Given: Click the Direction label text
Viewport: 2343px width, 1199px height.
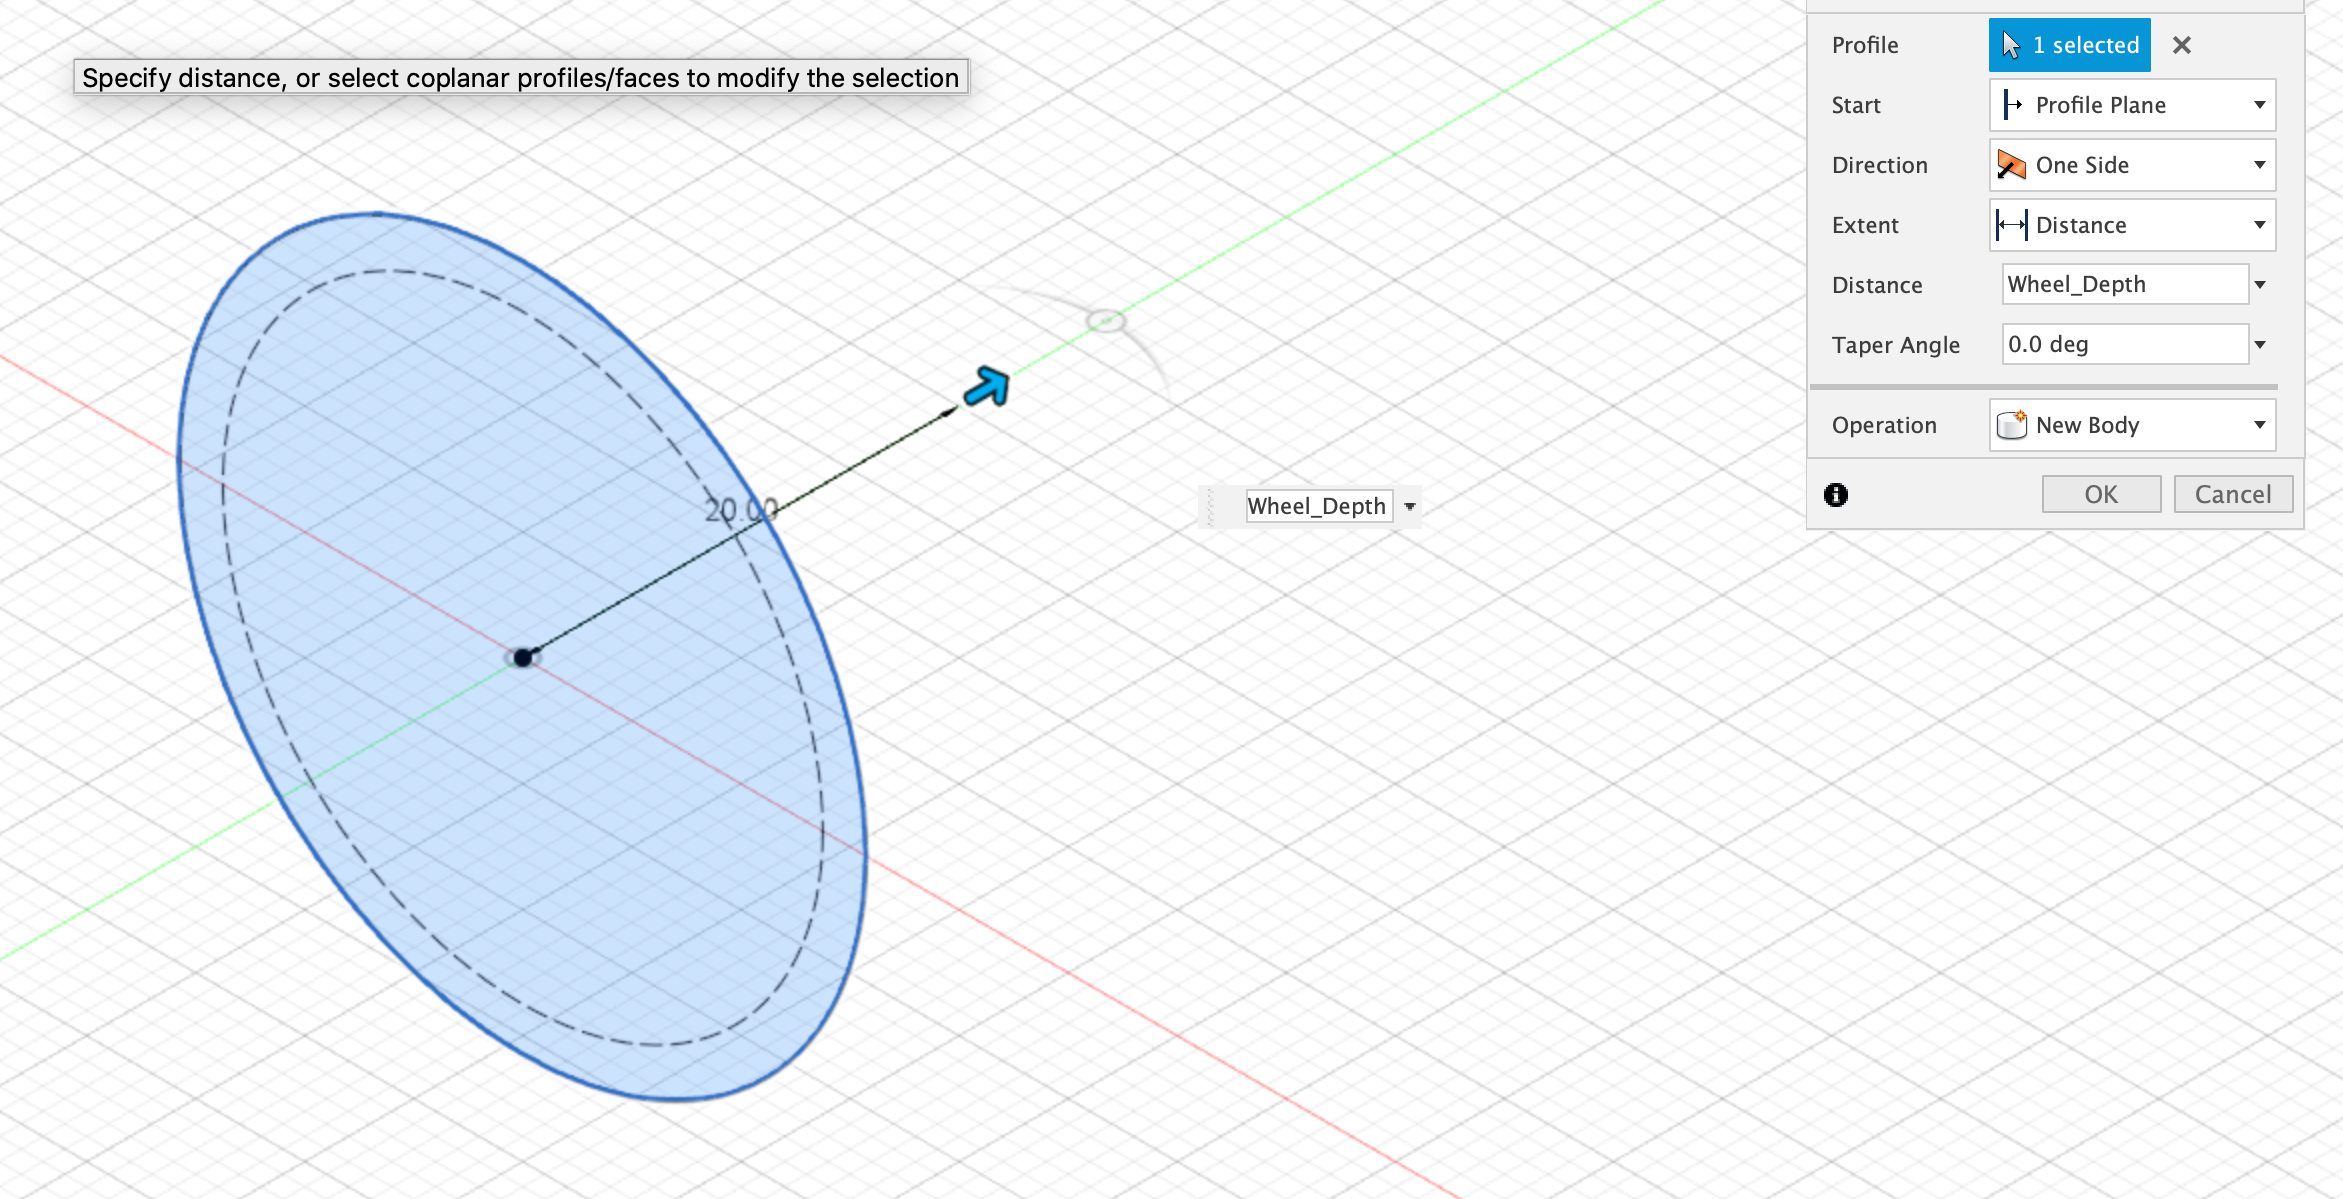Looking at the screenshot, I should coord(1880,165).
